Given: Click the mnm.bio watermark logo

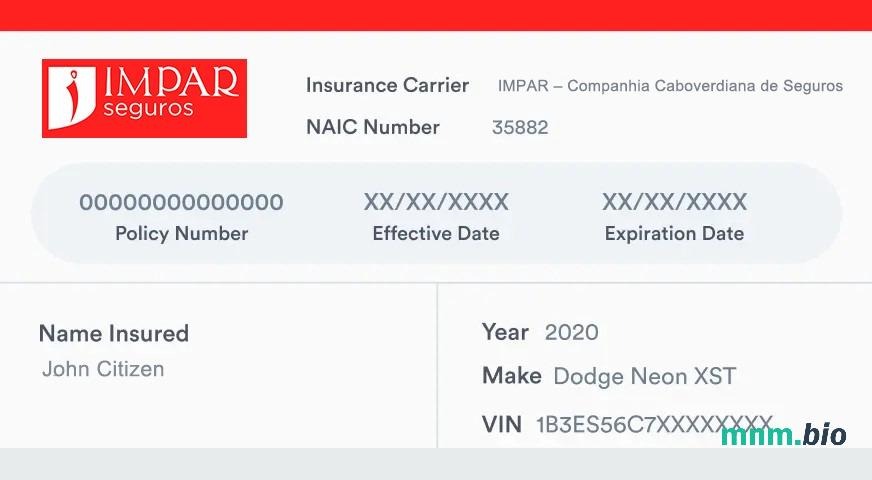Looking at the screenshot, I should coord(783,434).
